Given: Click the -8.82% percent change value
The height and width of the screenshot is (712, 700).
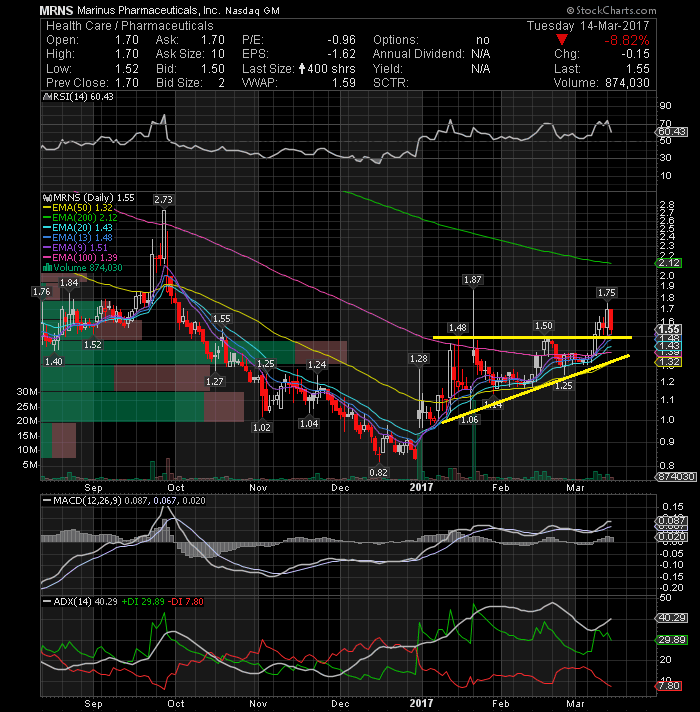Looking at the screenshot, I should coord(626,40).
